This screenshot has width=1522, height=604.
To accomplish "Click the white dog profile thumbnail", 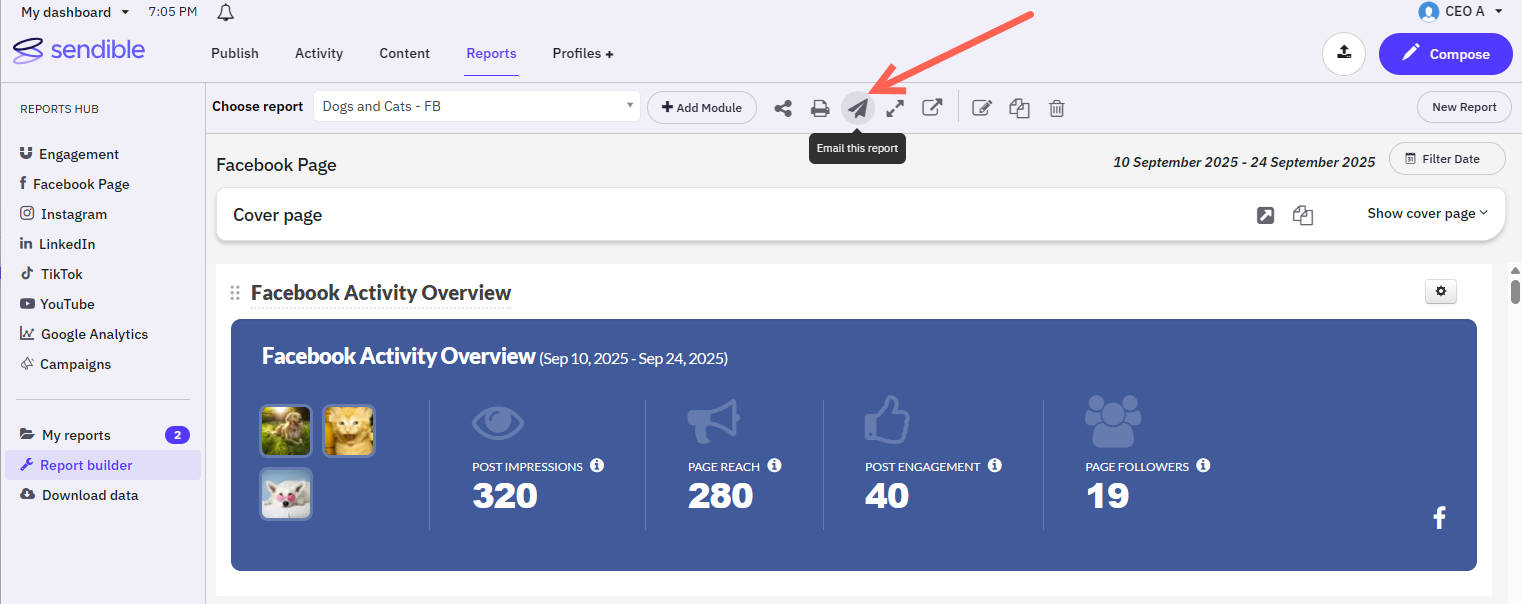I will coord(286,494).
